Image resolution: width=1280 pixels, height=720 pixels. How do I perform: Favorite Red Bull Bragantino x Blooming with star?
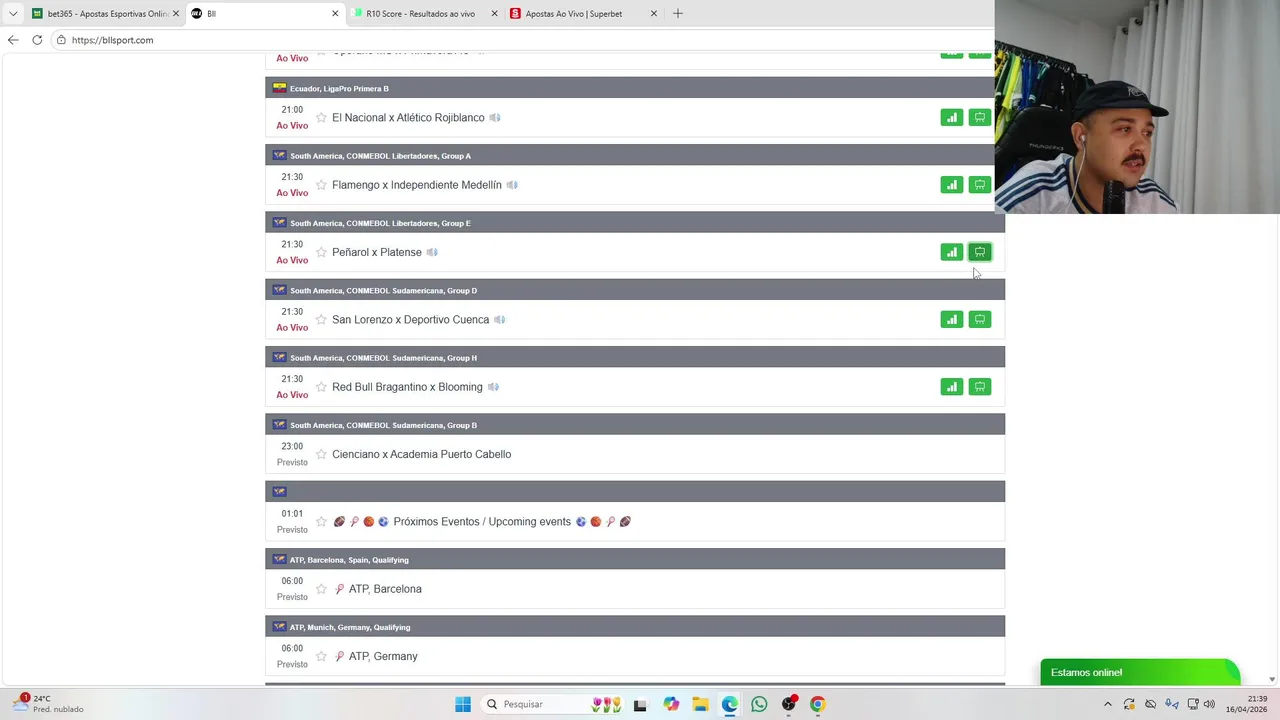[x=321, y=387]
